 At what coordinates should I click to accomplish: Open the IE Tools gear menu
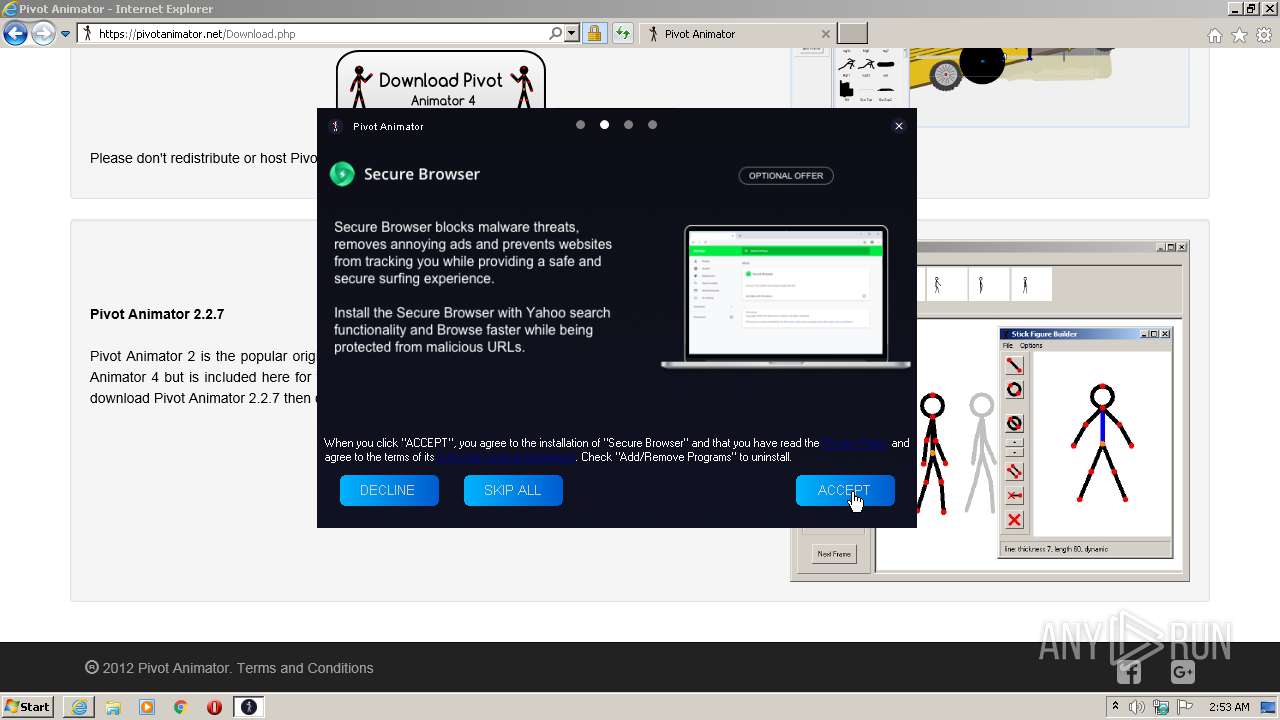[1264, 35]
